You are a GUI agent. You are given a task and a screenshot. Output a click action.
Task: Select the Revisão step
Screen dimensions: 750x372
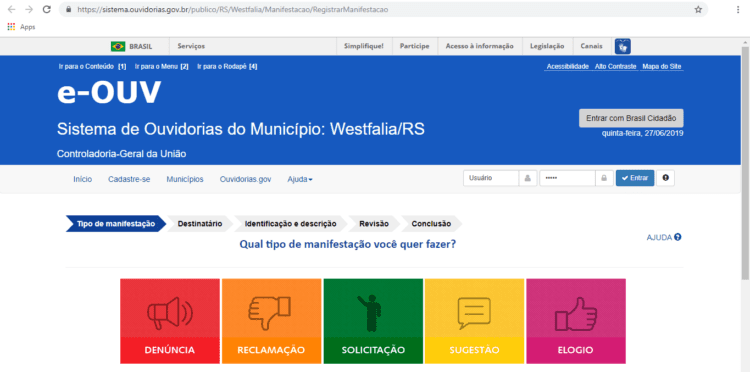[374, 224]
